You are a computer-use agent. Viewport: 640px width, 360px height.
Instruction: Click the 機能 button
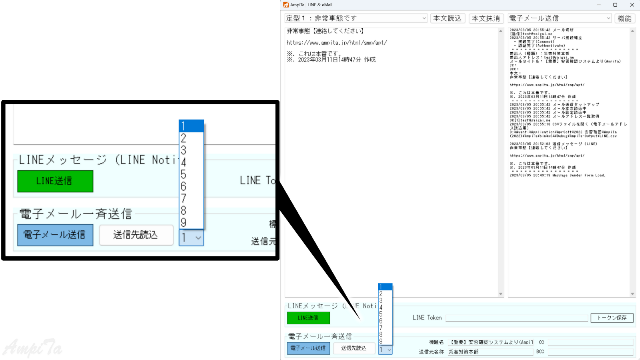624,18
